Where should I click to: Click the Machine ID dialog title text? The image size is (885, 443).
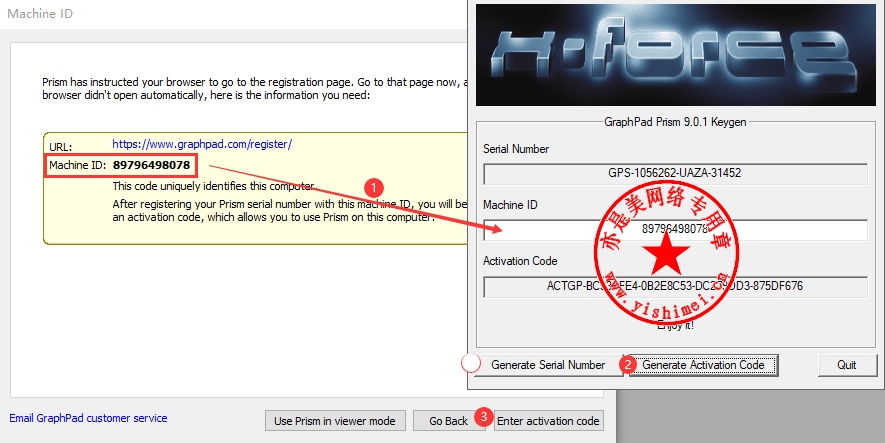[x=40, y=14]
